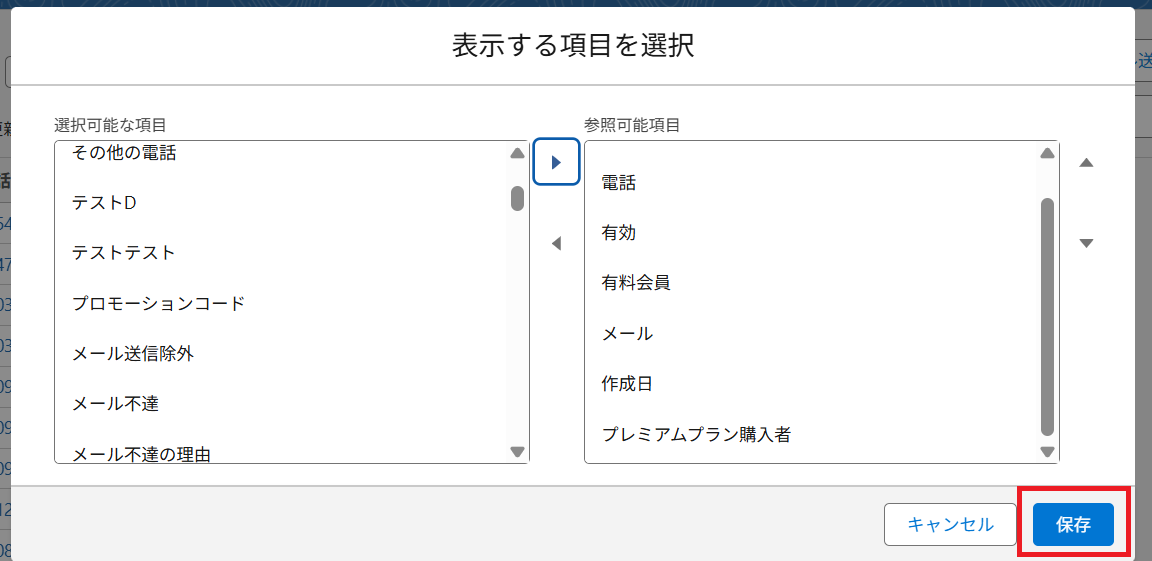Screen dimensions: 1152x561
Task: Highlight 有料会員 in visible fields
Action: (636, 283)
